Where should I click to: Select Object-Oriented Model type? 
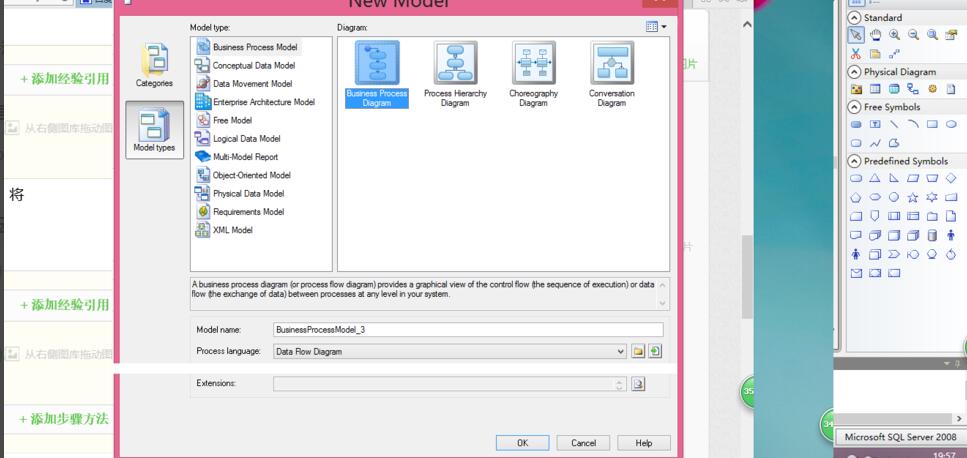point(251,175)
